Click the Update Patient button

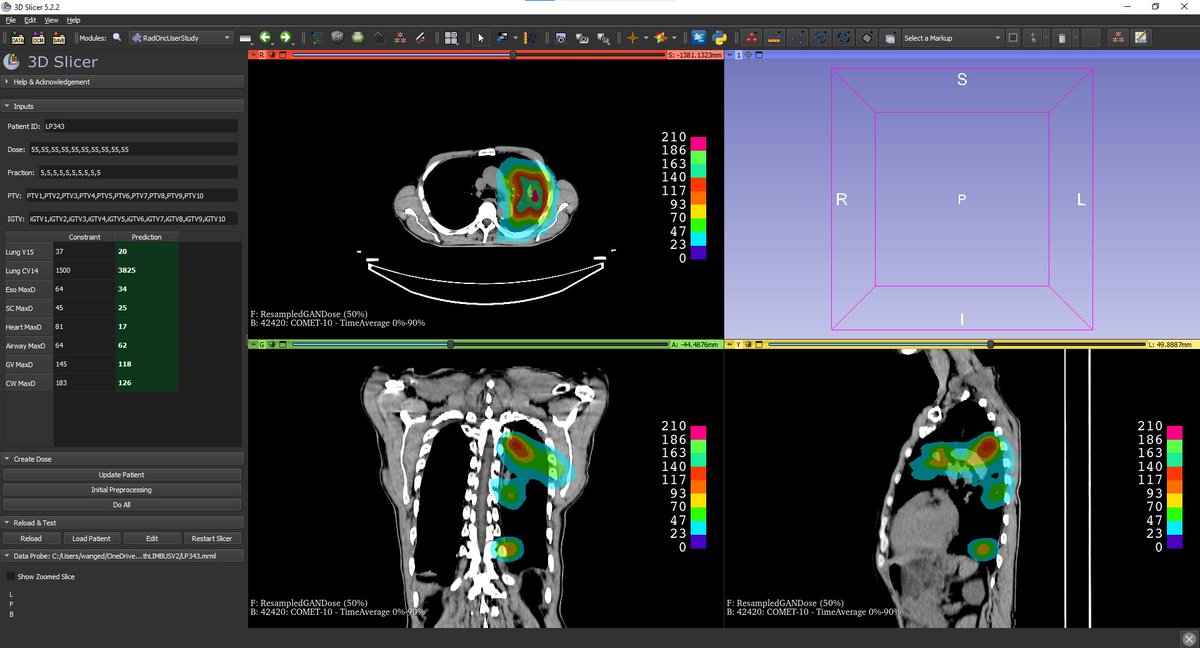coord(123,474)
